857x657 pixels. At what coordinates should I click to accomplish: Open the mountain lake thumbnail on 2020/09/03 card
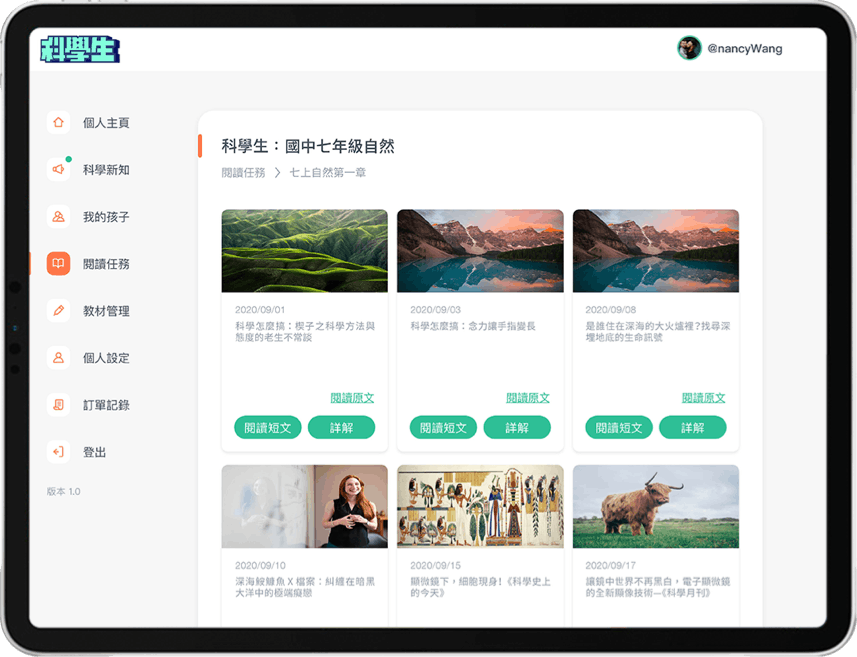click(x=480, y=251)
